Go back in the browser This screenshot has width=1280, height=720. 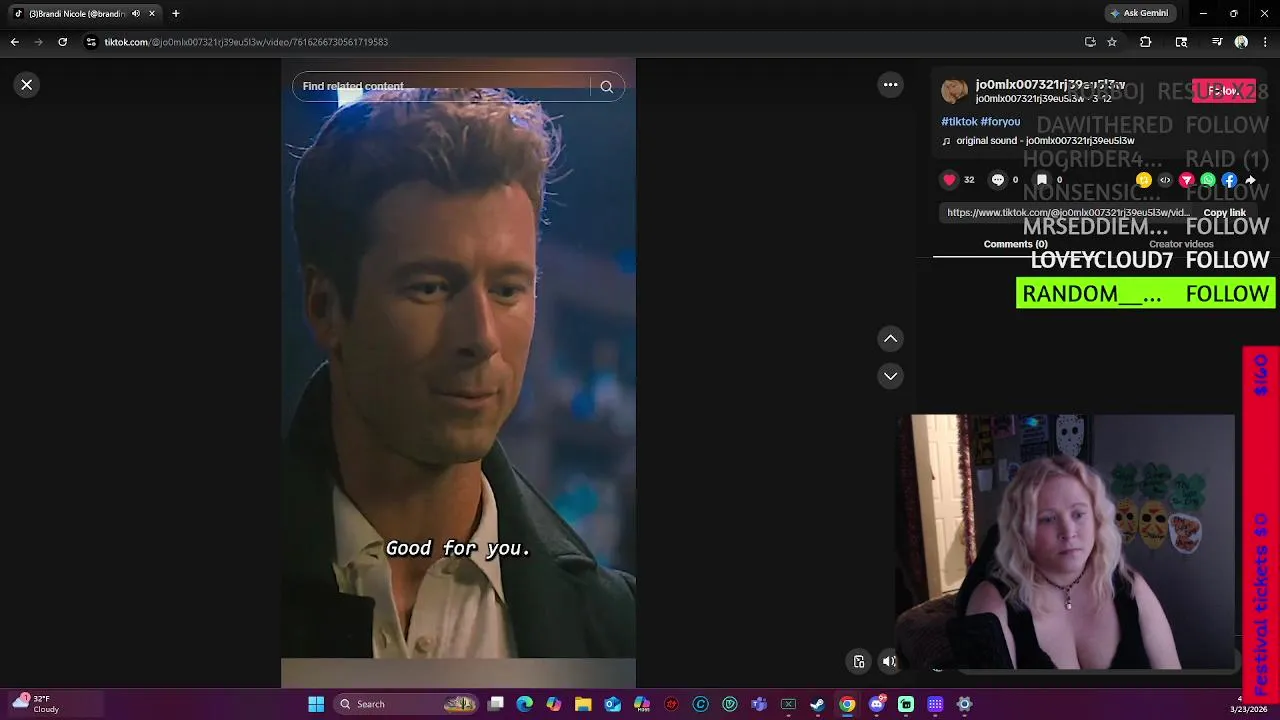pos(14,42)
